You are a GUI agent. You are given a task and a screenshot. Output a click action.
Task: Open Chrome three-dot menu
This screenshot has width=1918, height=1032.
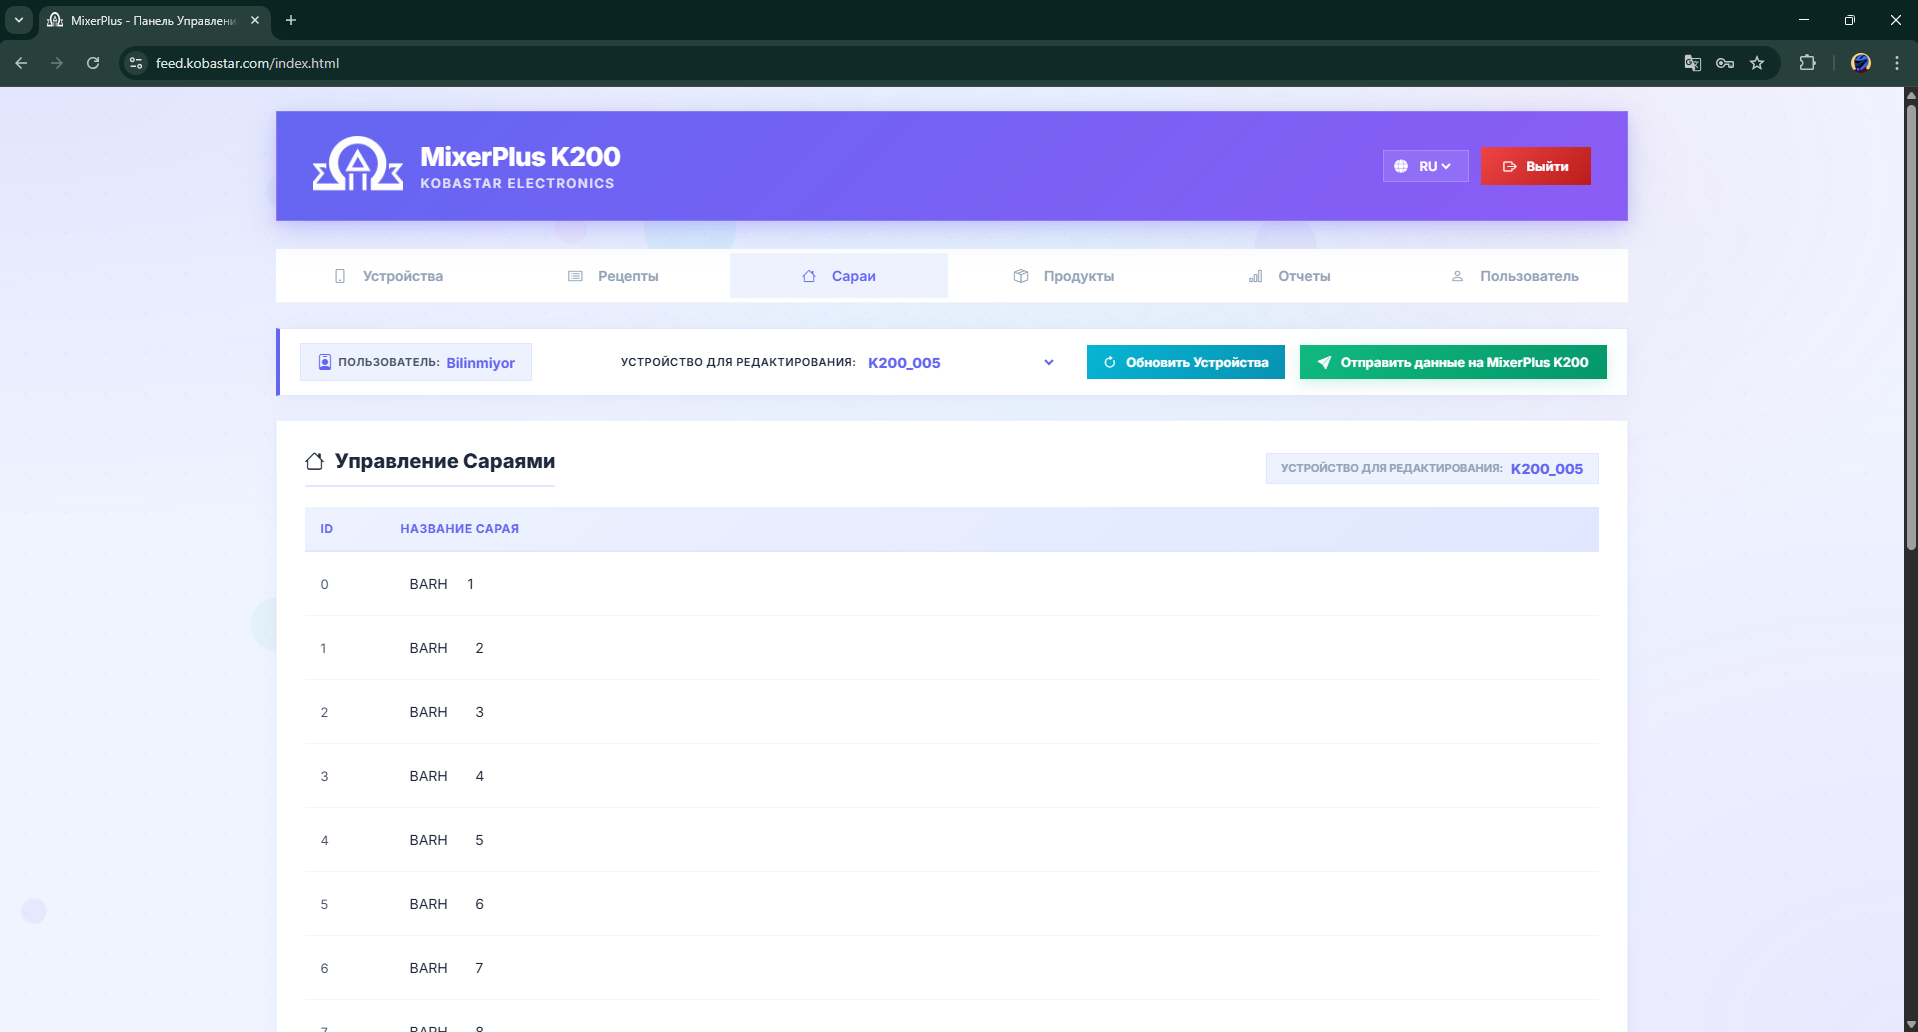click(1896, 63)
